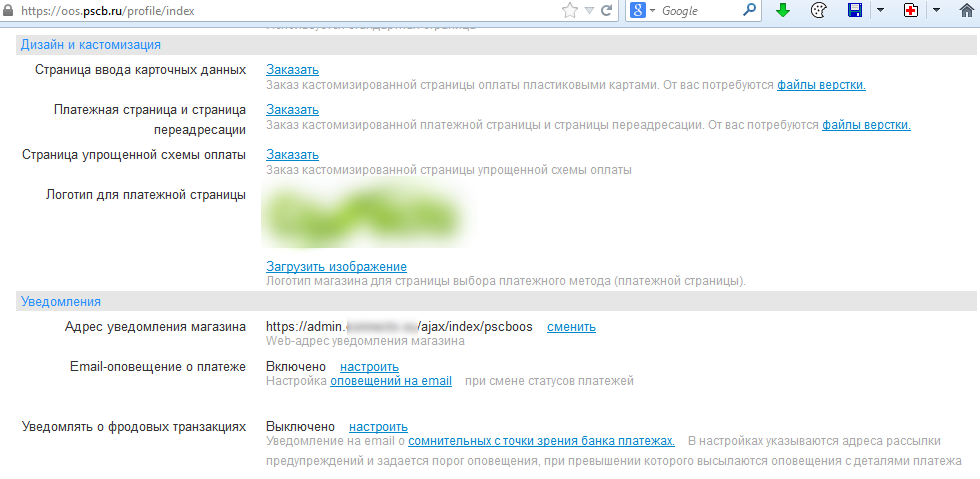Click the magnifier search icon
Image resolution: width=980 pixels, height=479 pixels.
[750, 10]
